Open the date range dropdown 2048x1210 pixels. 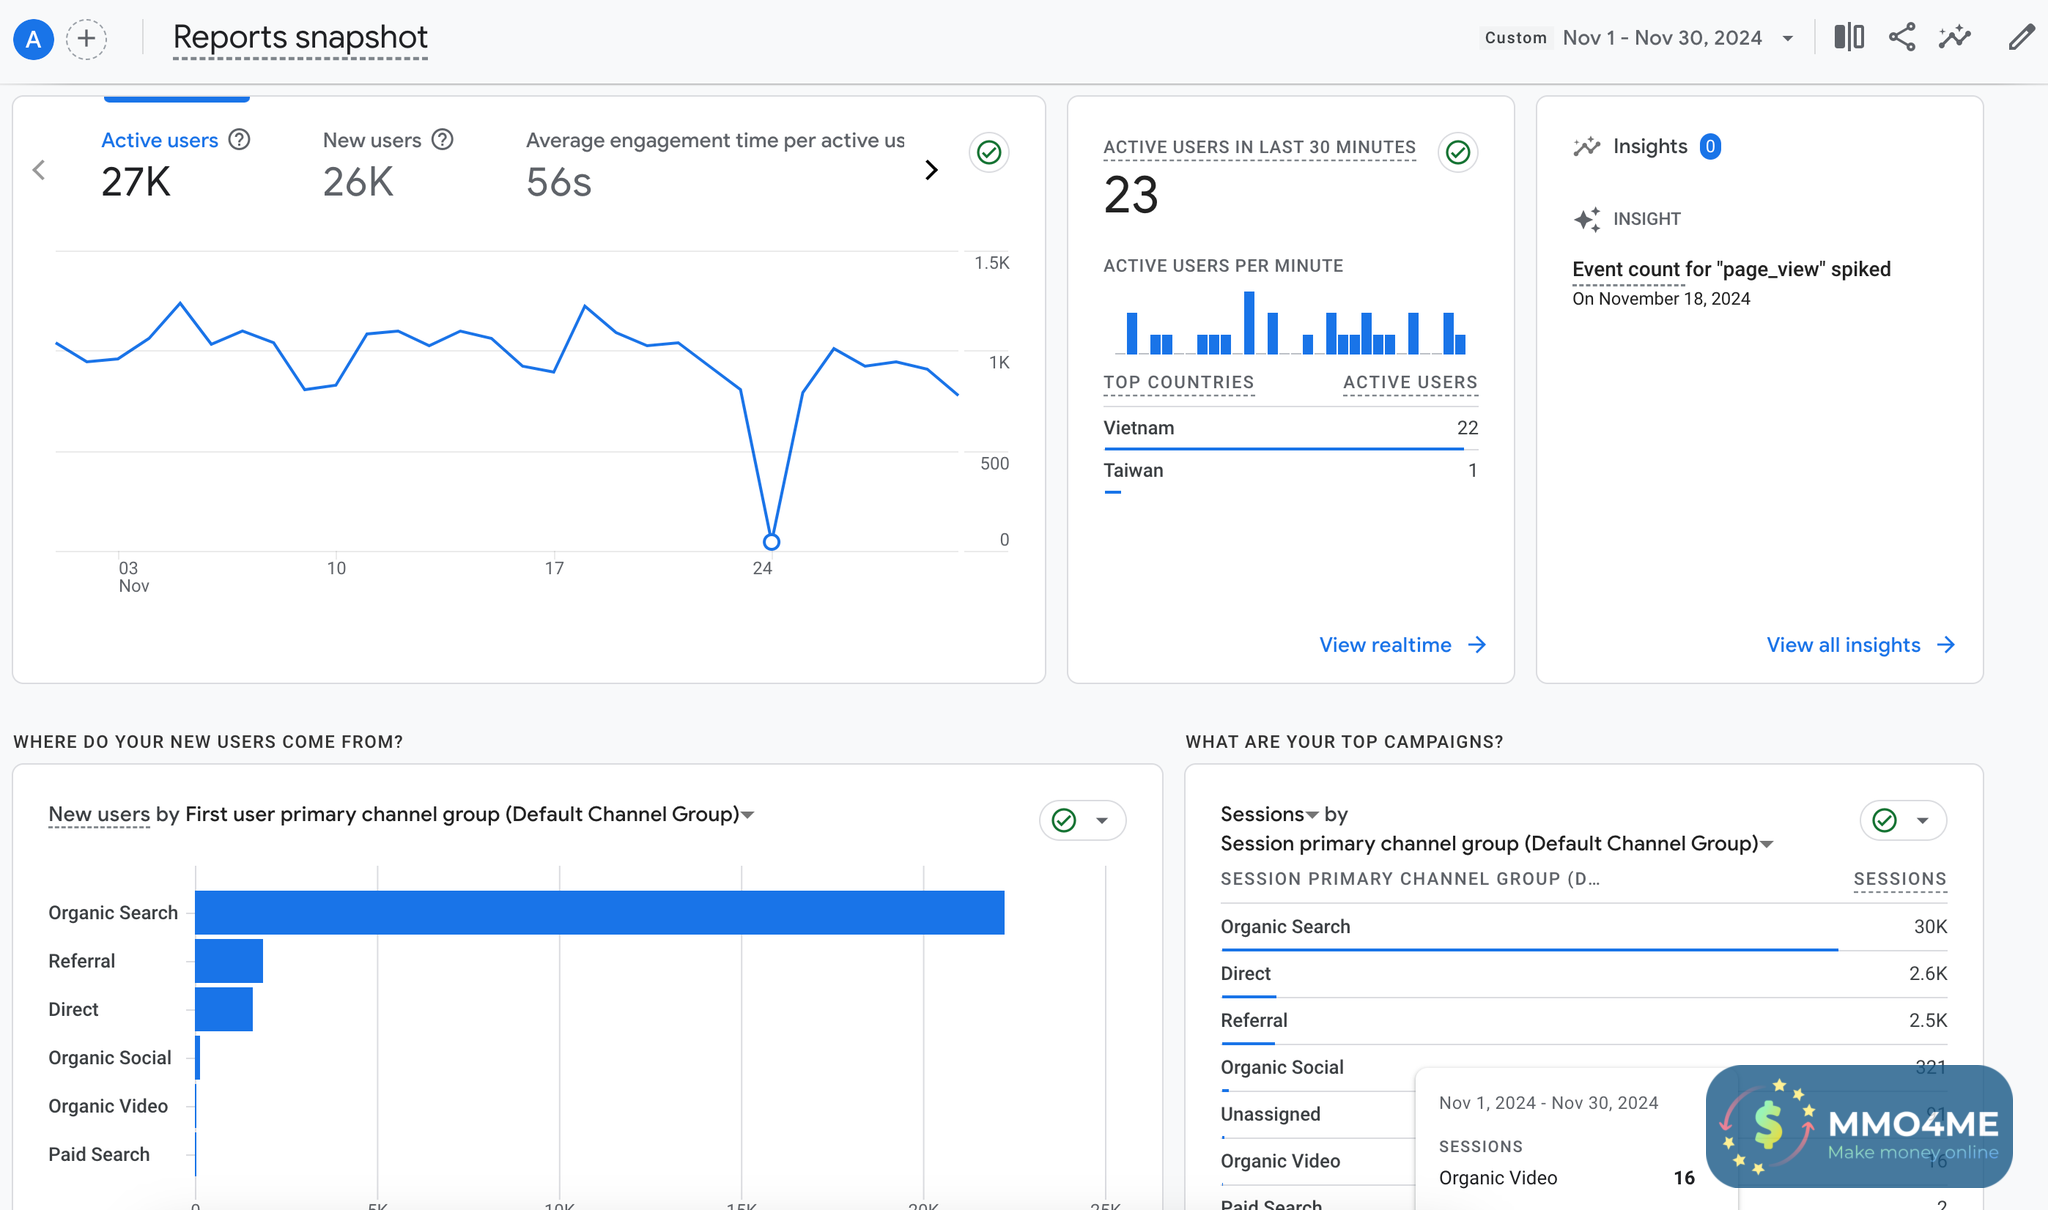1787,38
